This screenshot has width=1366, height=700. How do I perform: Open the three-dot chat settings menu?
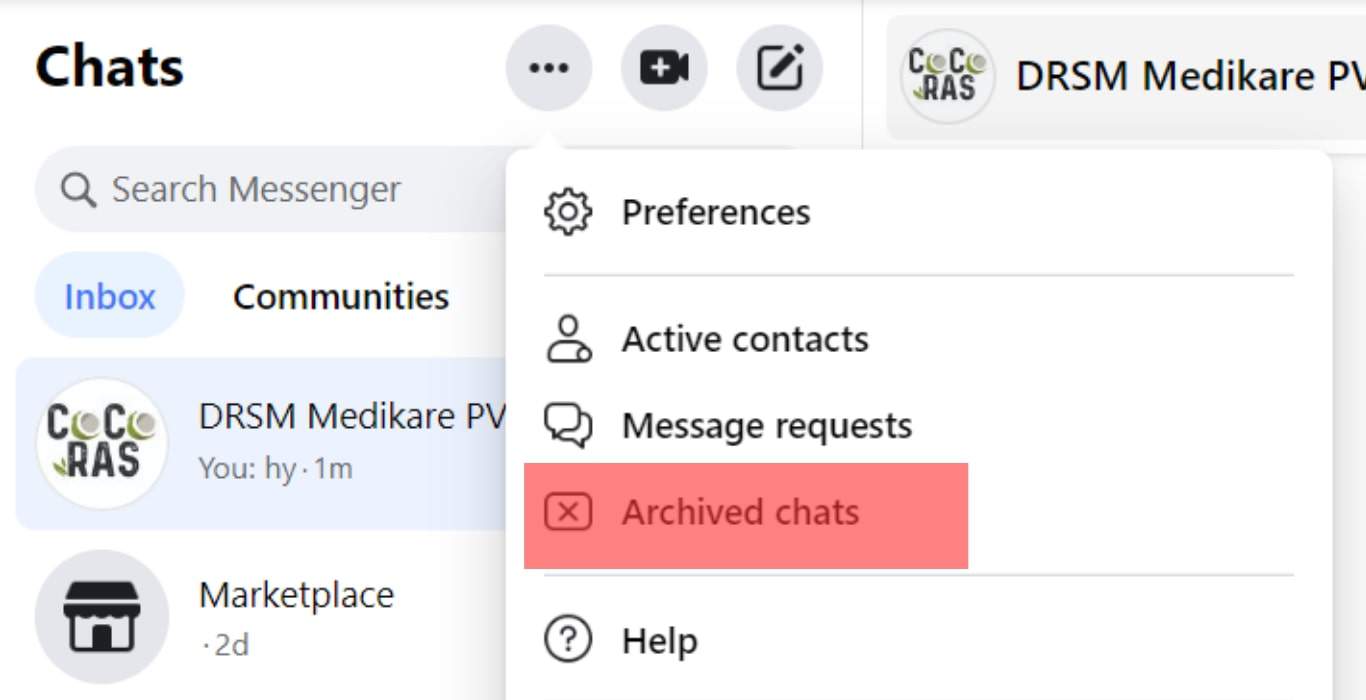(548, 67)
